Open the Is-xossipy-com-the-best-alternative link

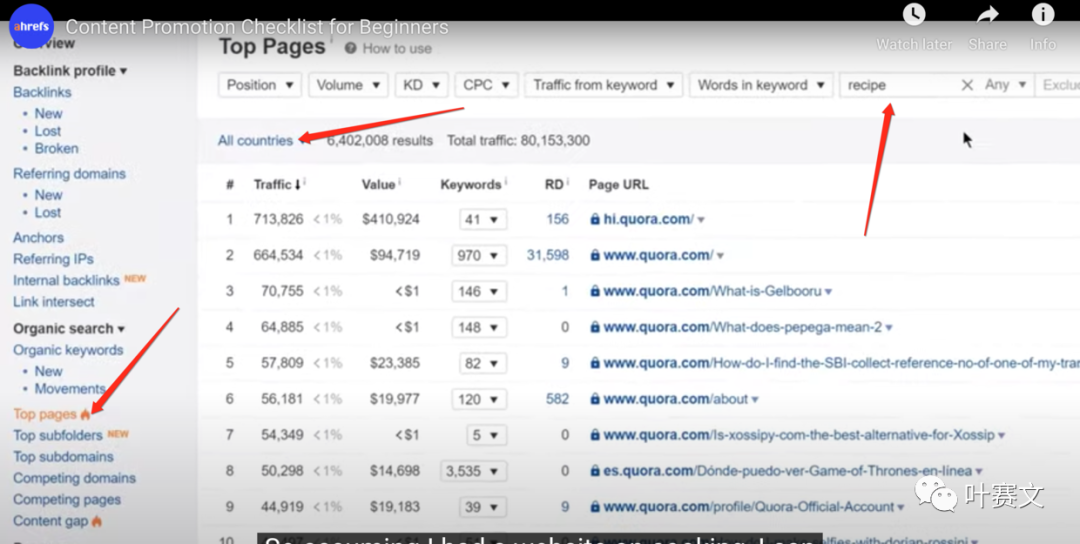[x=799, y=435]
